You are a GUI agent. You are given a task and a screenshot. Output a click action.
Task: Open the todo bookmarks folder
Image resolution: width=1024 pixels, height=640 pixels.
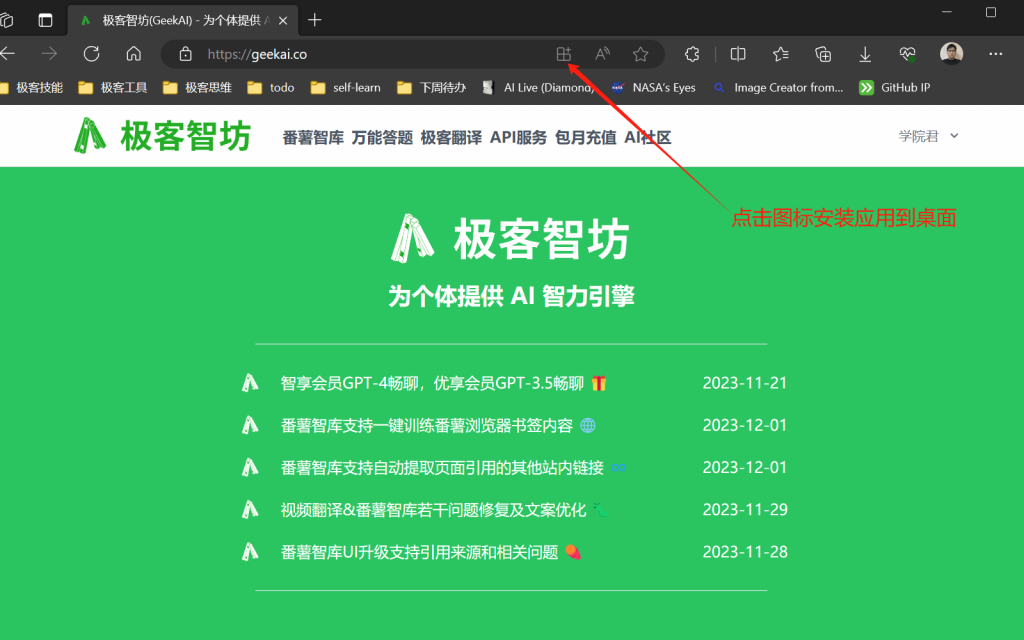click(x=270, y=88)
